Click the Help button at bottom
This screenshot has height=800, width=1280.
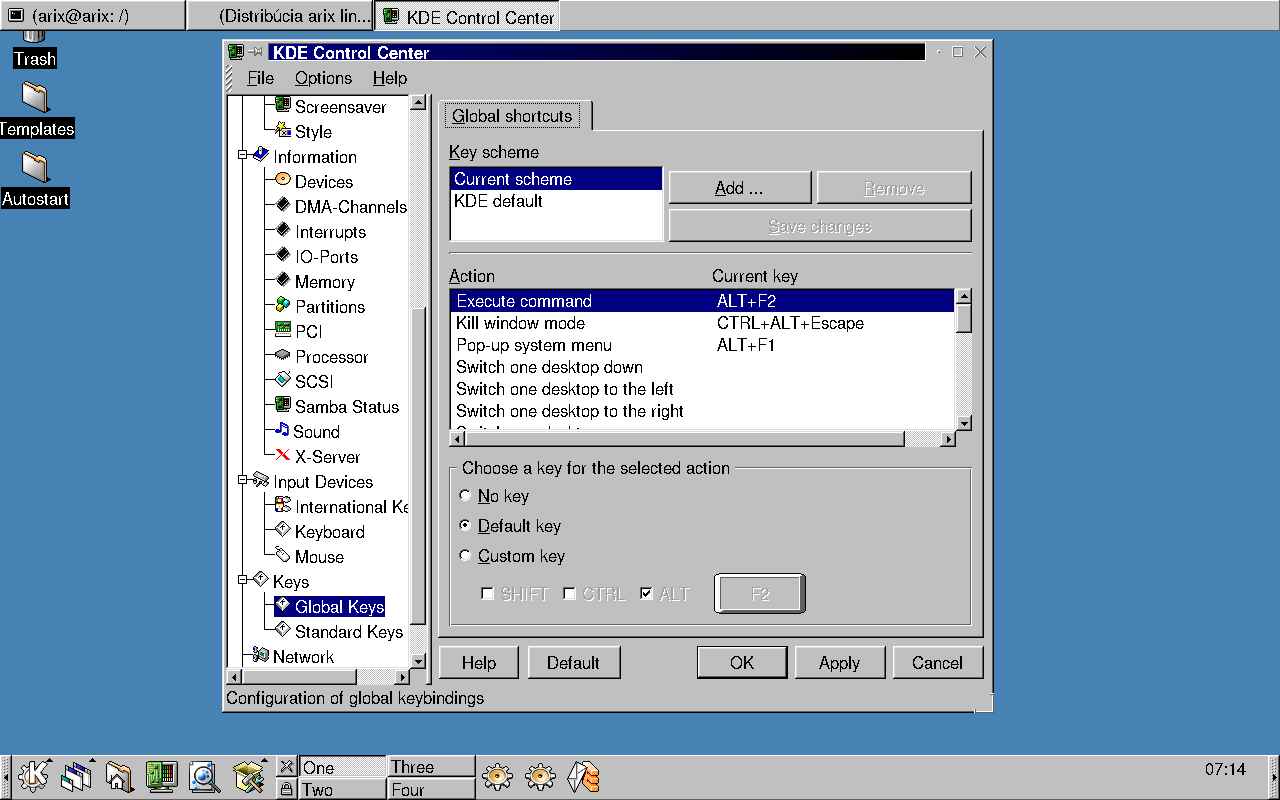(479, 662)
